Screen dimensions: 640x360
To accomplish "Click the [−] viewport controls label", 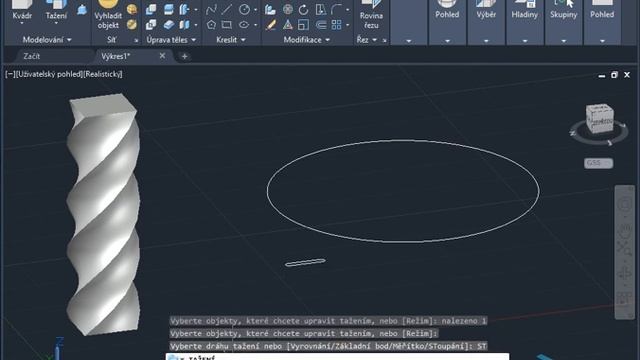I will pos(10,74).
